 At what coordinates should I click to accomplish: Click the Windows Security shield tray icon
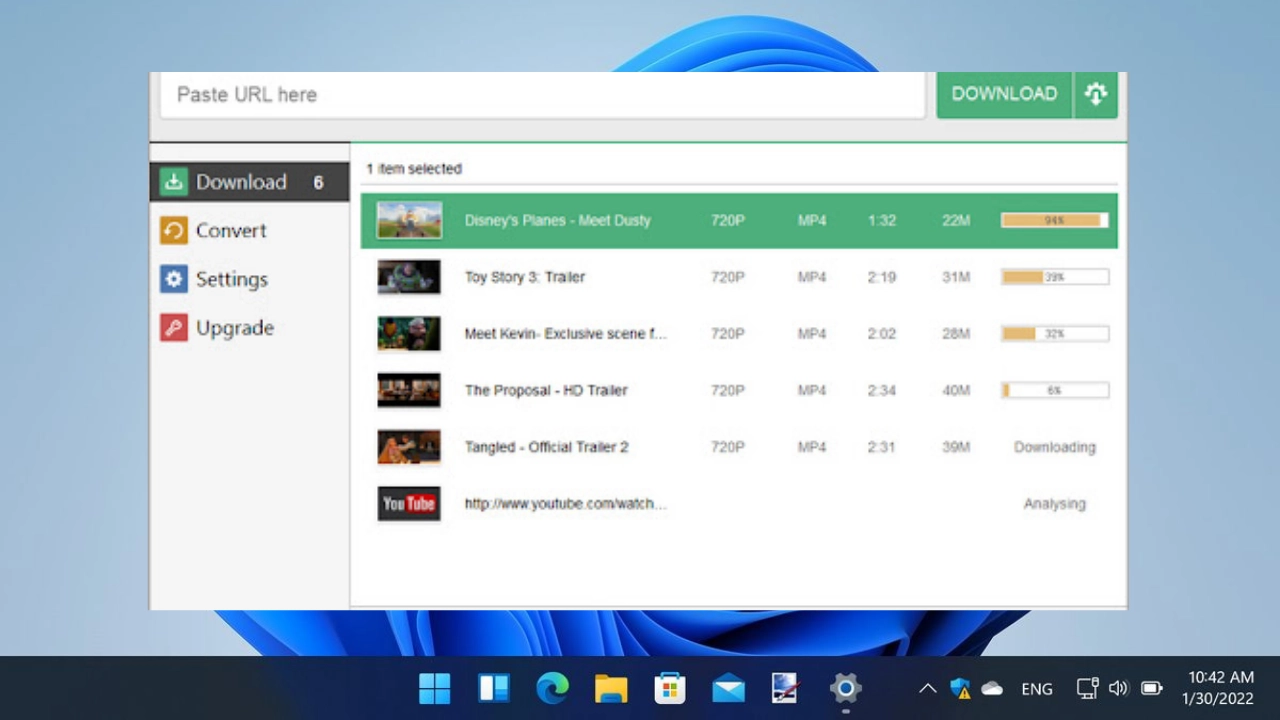960,688
